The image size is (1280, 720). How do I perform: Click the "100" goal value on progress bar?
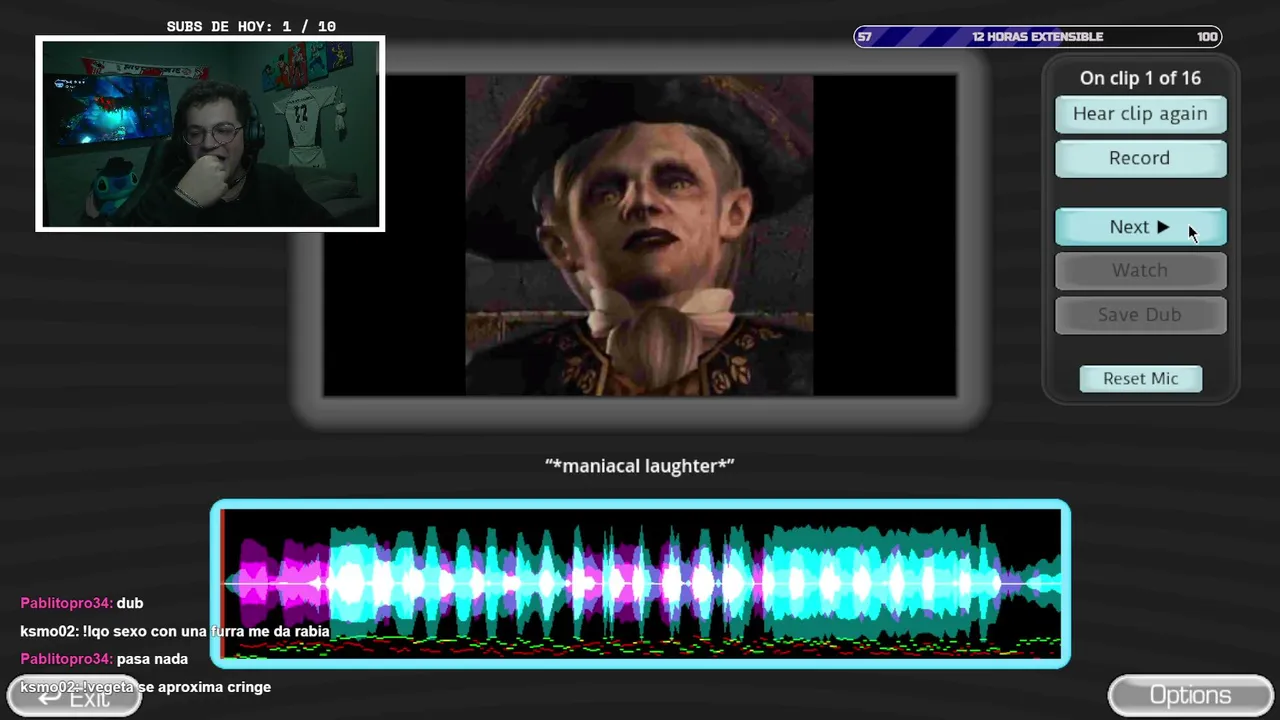pos(1207,37)
